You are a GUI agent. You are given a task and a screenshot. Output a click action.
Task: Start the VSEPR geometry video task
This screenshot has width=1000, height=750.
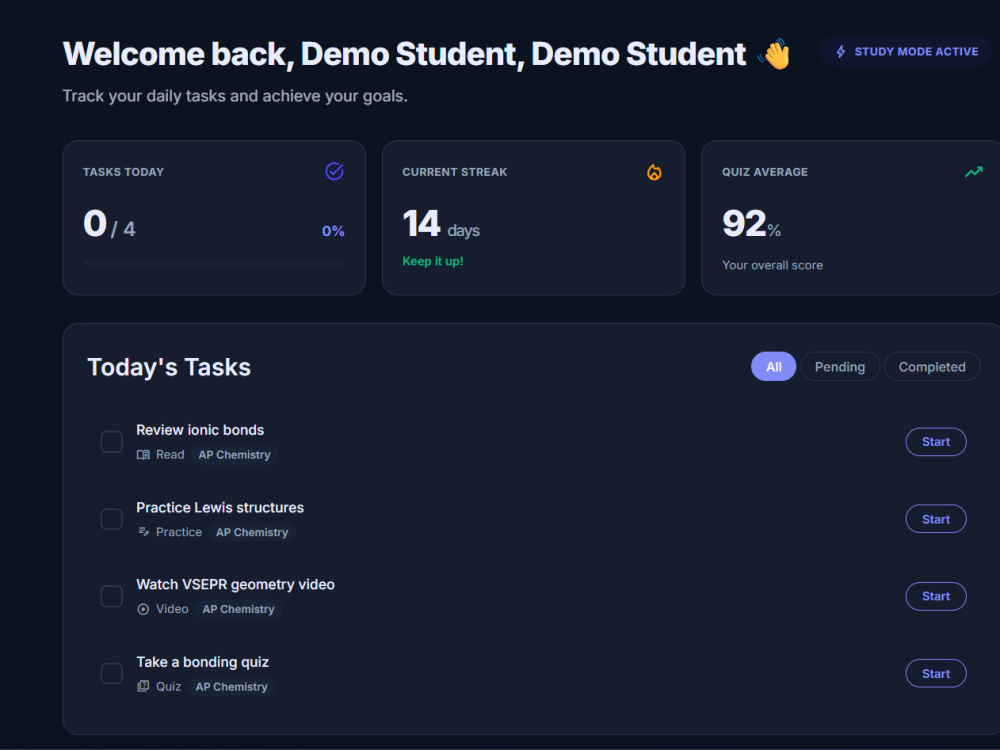pos(936,596)
